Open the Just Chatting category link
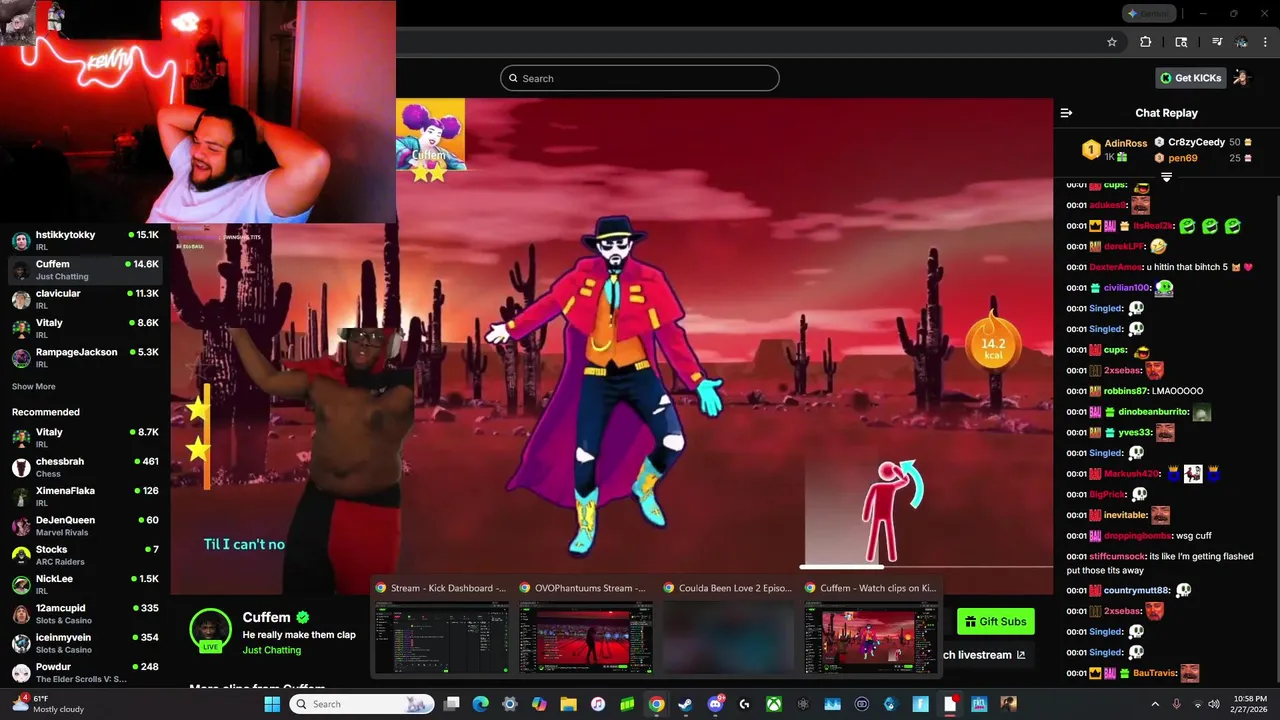1280x720 pixels. pyautogui.click(x=272, y=650)
